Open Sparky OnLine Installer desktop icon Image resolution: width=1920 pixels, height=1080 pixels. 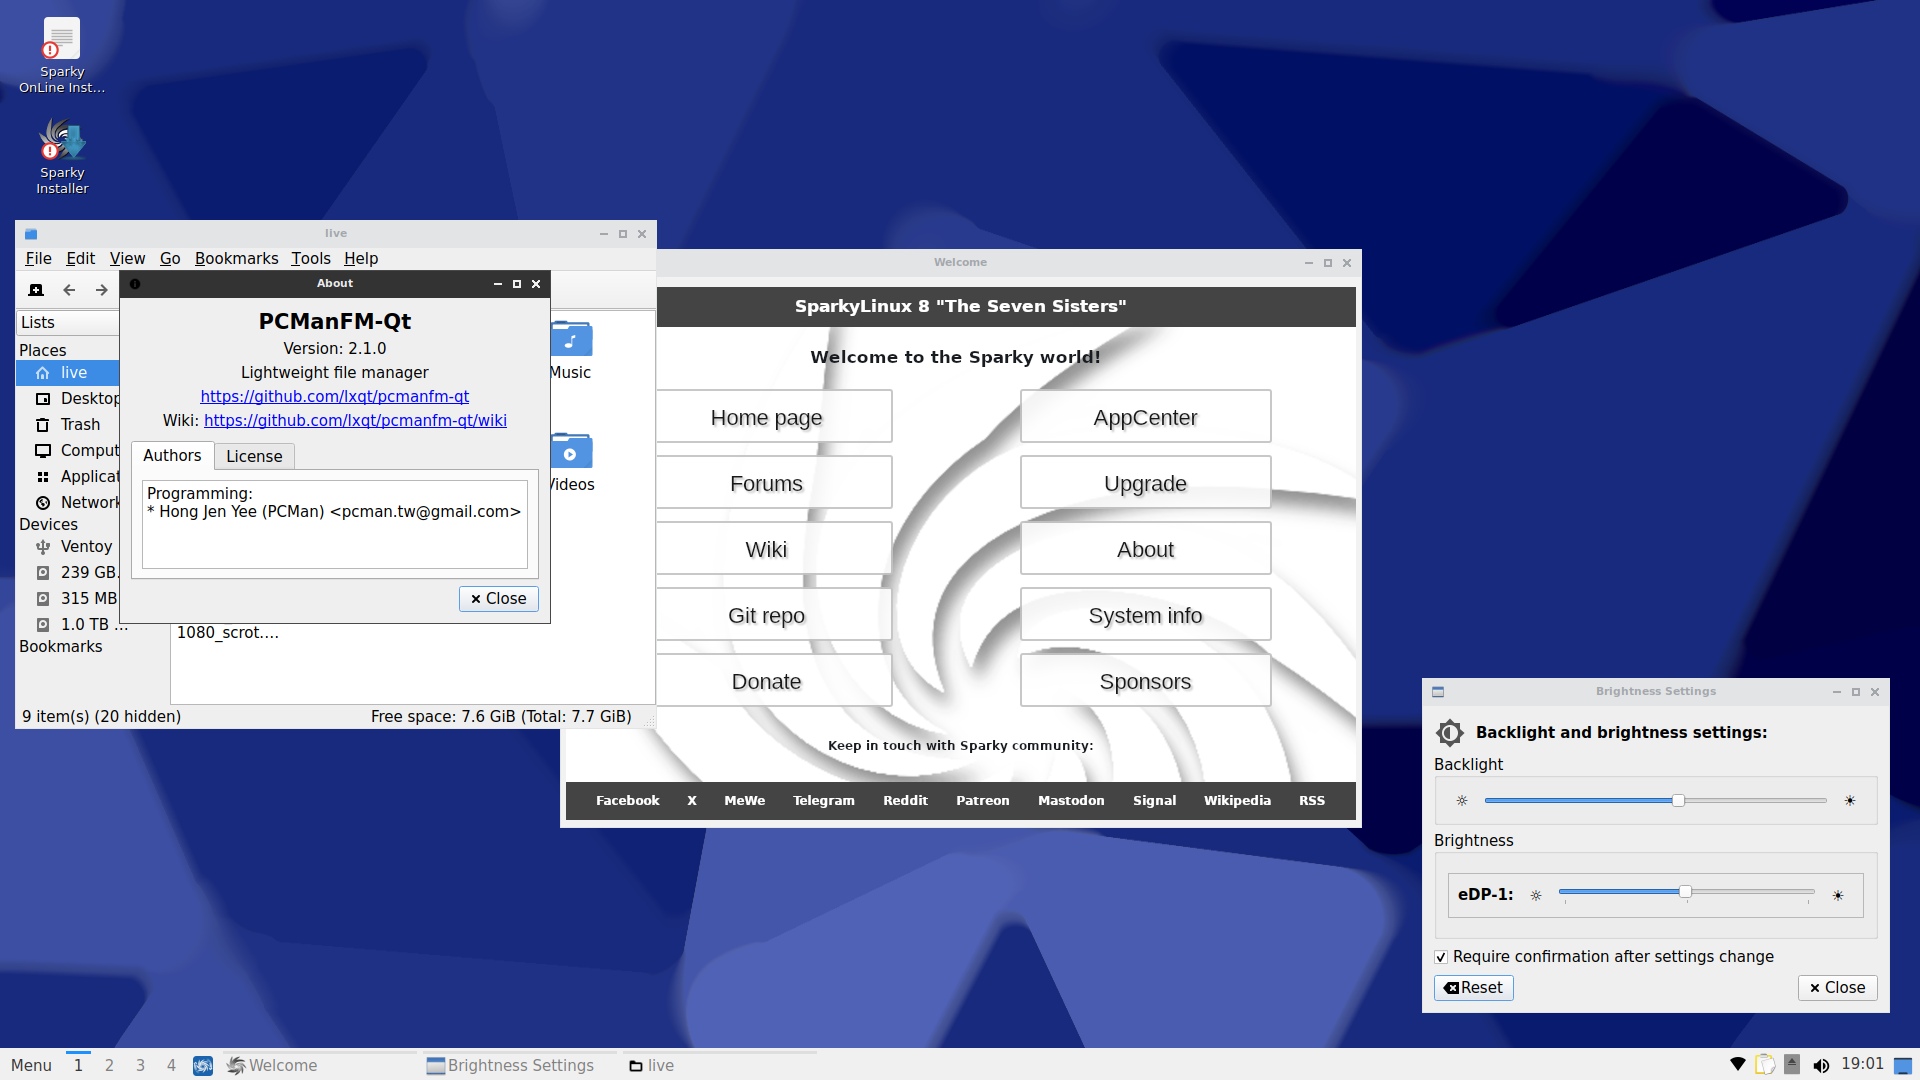tap(62, 40)
